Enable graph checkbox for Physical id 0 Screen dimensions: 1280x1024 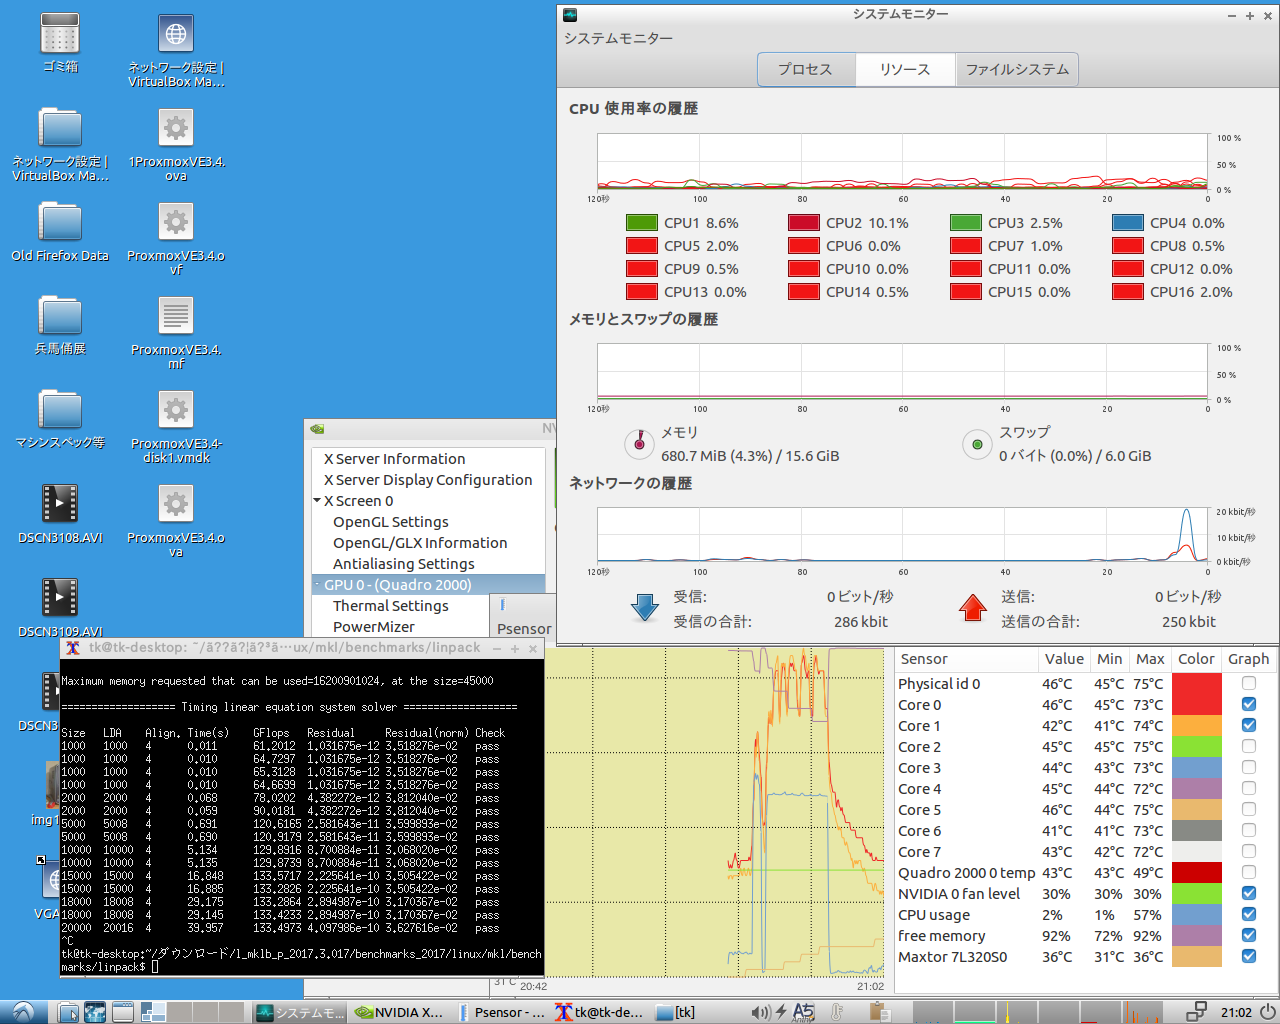point(1249,684)
